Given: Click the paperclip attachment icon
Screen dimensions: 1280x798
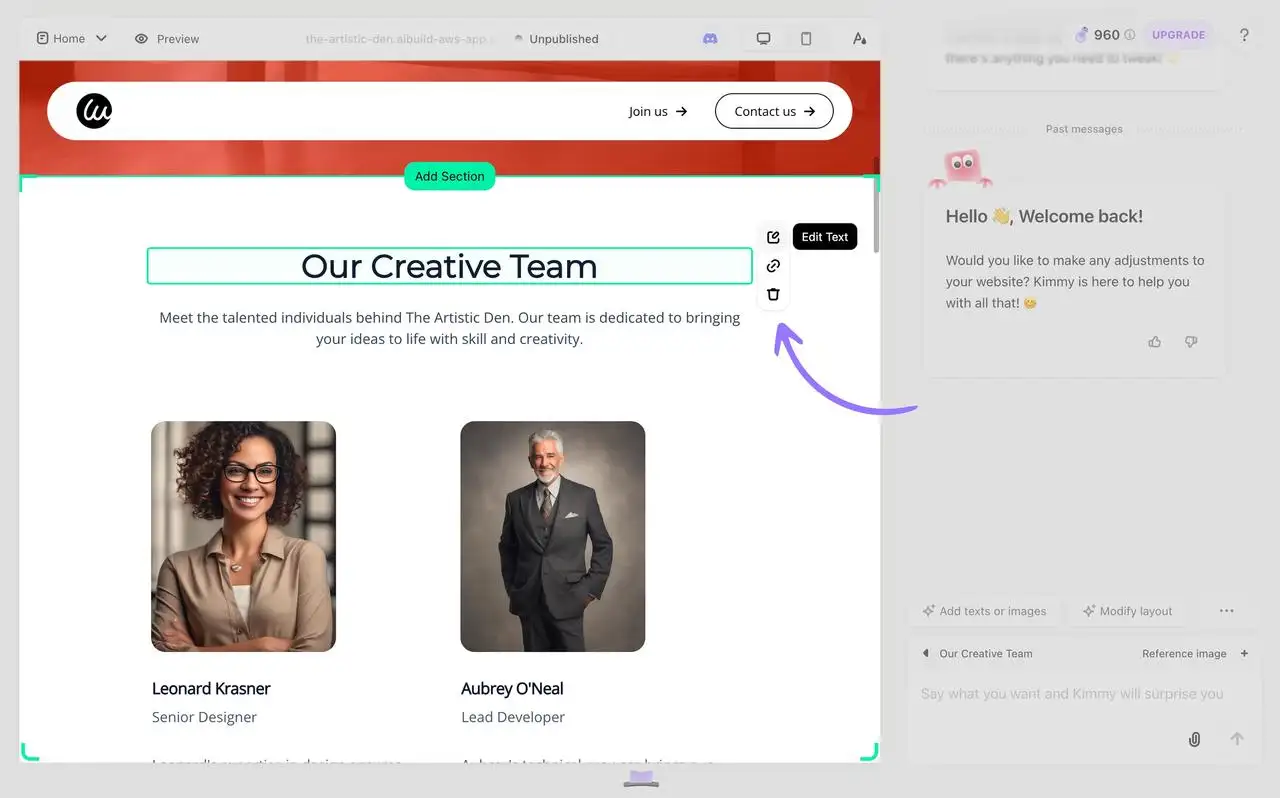Looking at the screenshot, I should (1194, 739).
